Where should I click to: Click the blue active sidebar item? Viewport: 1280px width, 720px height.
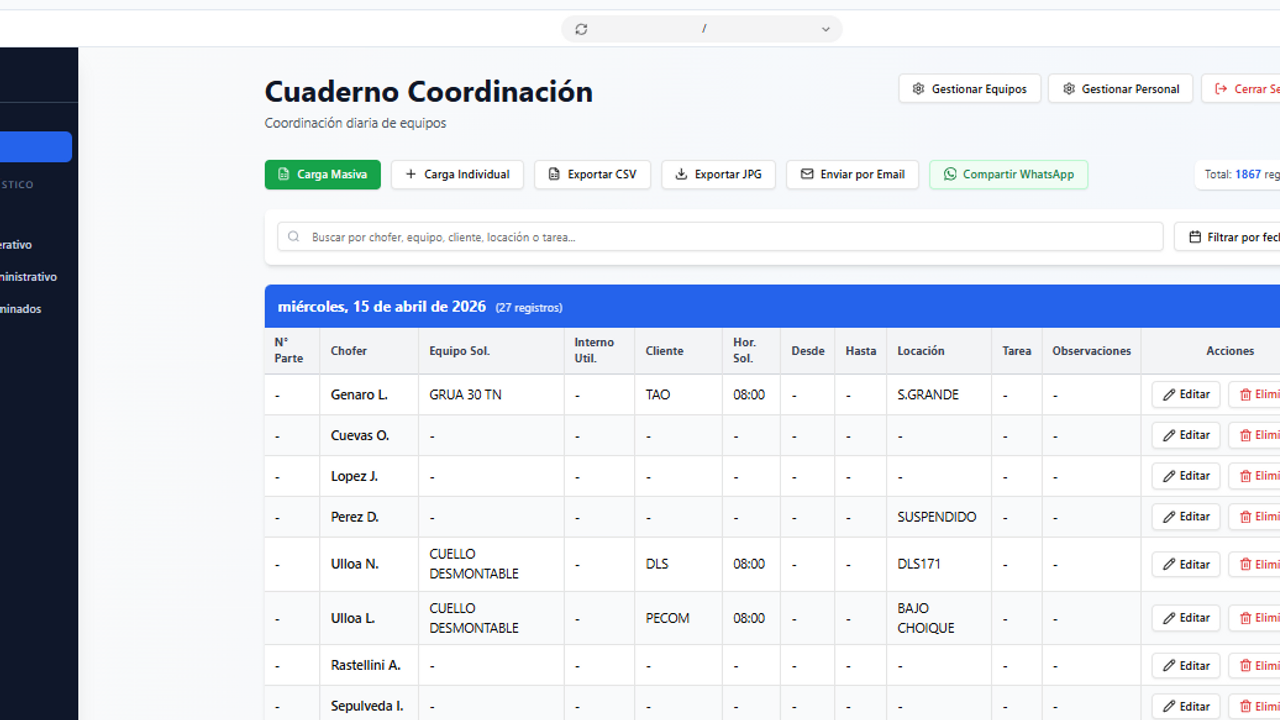(x=35, y=147)
